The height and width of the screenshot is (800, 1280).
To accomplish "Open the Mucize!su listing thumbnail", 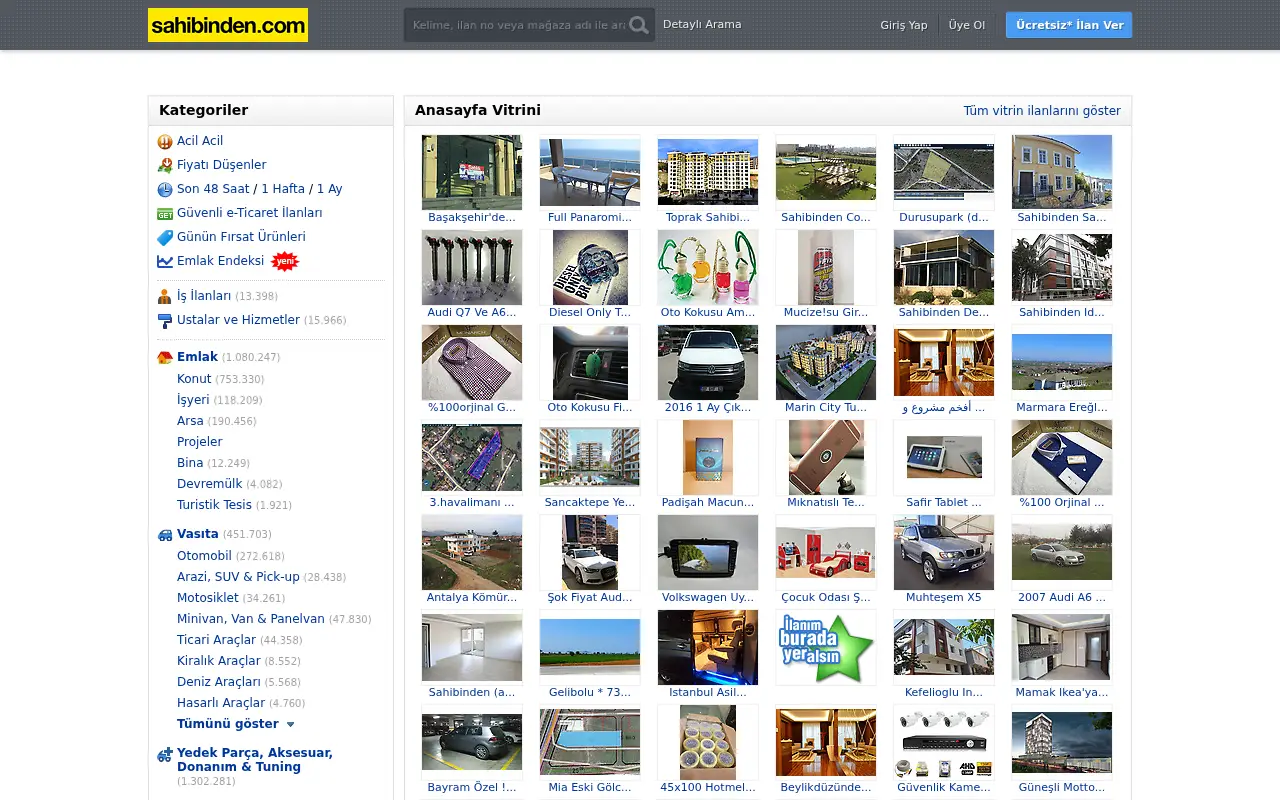I will 826,267.
